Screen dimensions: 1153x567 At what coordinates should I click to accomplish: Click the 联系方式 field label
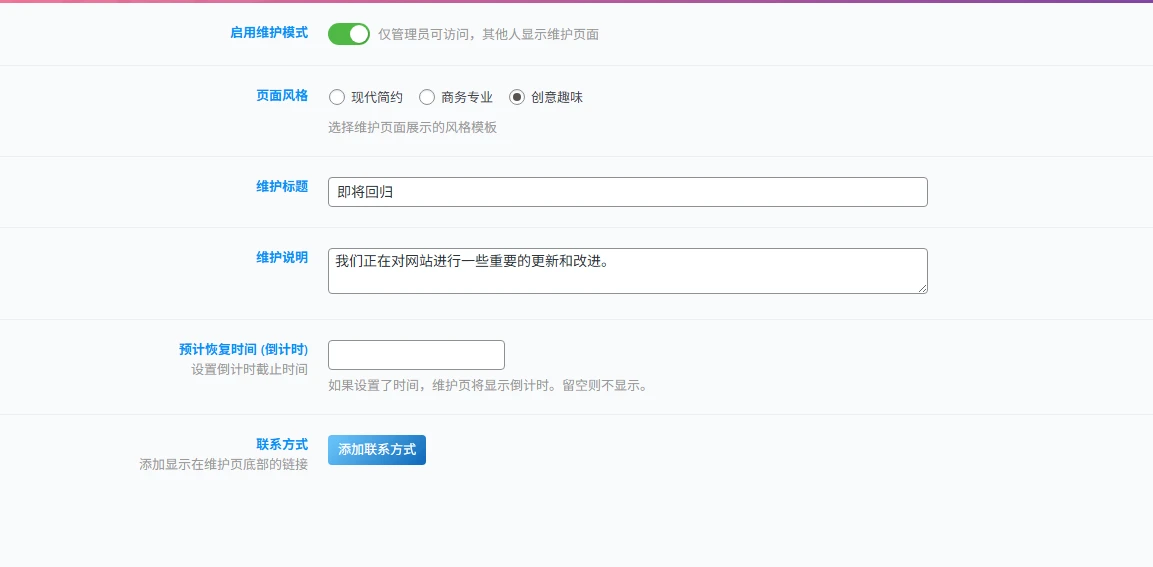282,444
